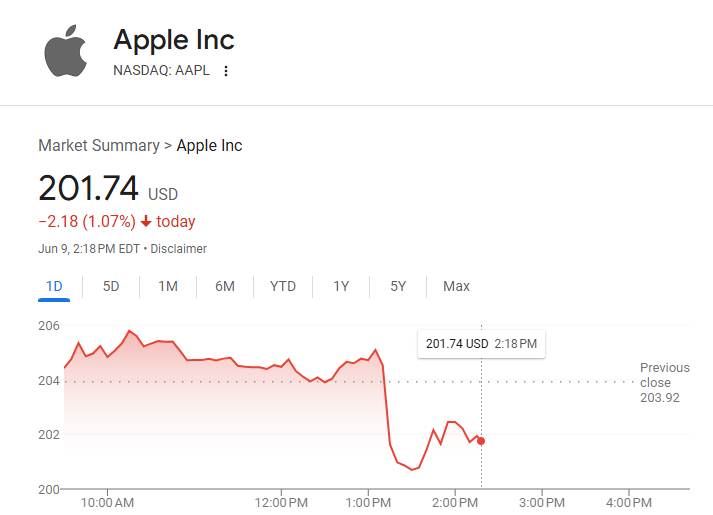Click the 201.74 current price value
The width and height of the screenshot is (713, 515).
coord(88,188)
